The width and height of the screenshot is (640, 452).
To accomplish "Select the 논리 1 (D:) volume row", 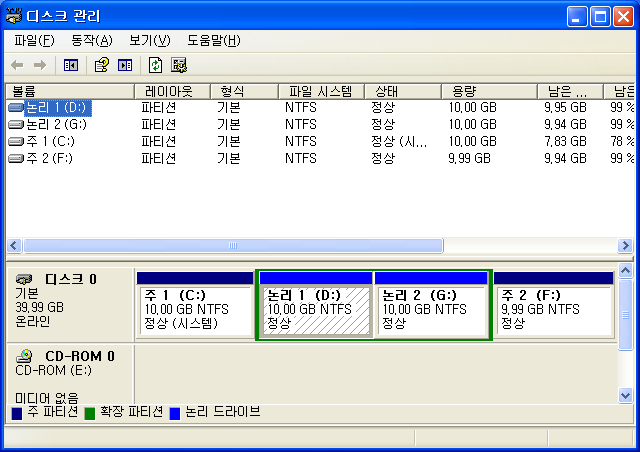I will click(x=320, y=107).
